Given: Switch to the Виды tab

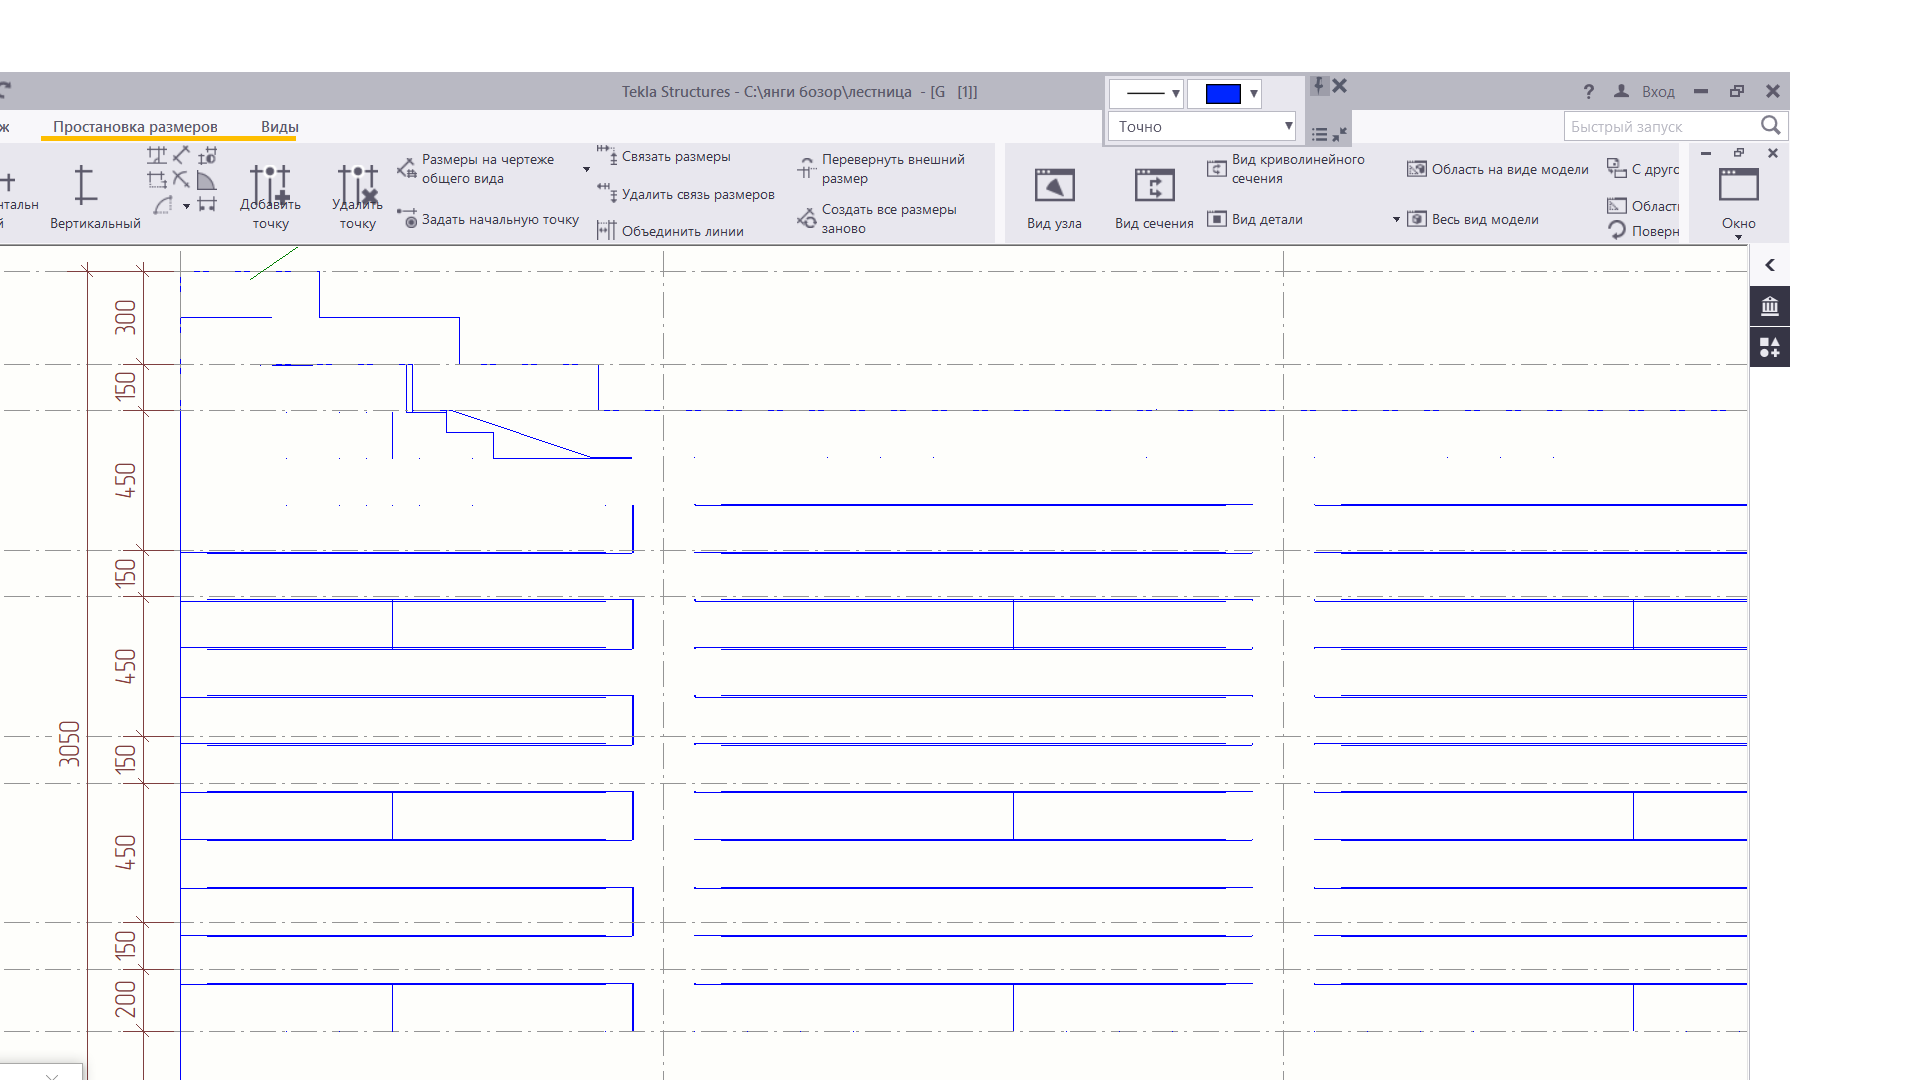Looking at the screenshot, I should (279, 127).
